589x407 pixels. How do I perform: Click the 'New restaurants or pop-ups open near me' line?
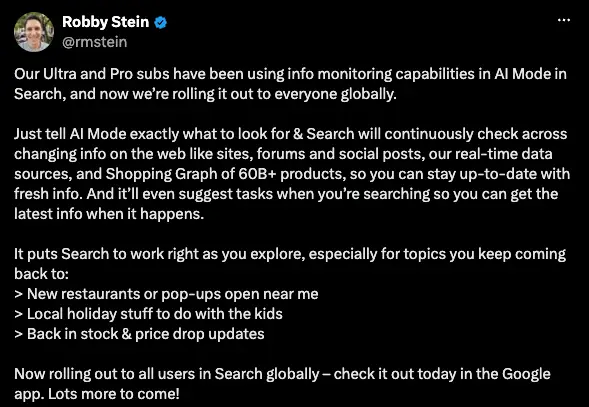click(x=166, y=294)
